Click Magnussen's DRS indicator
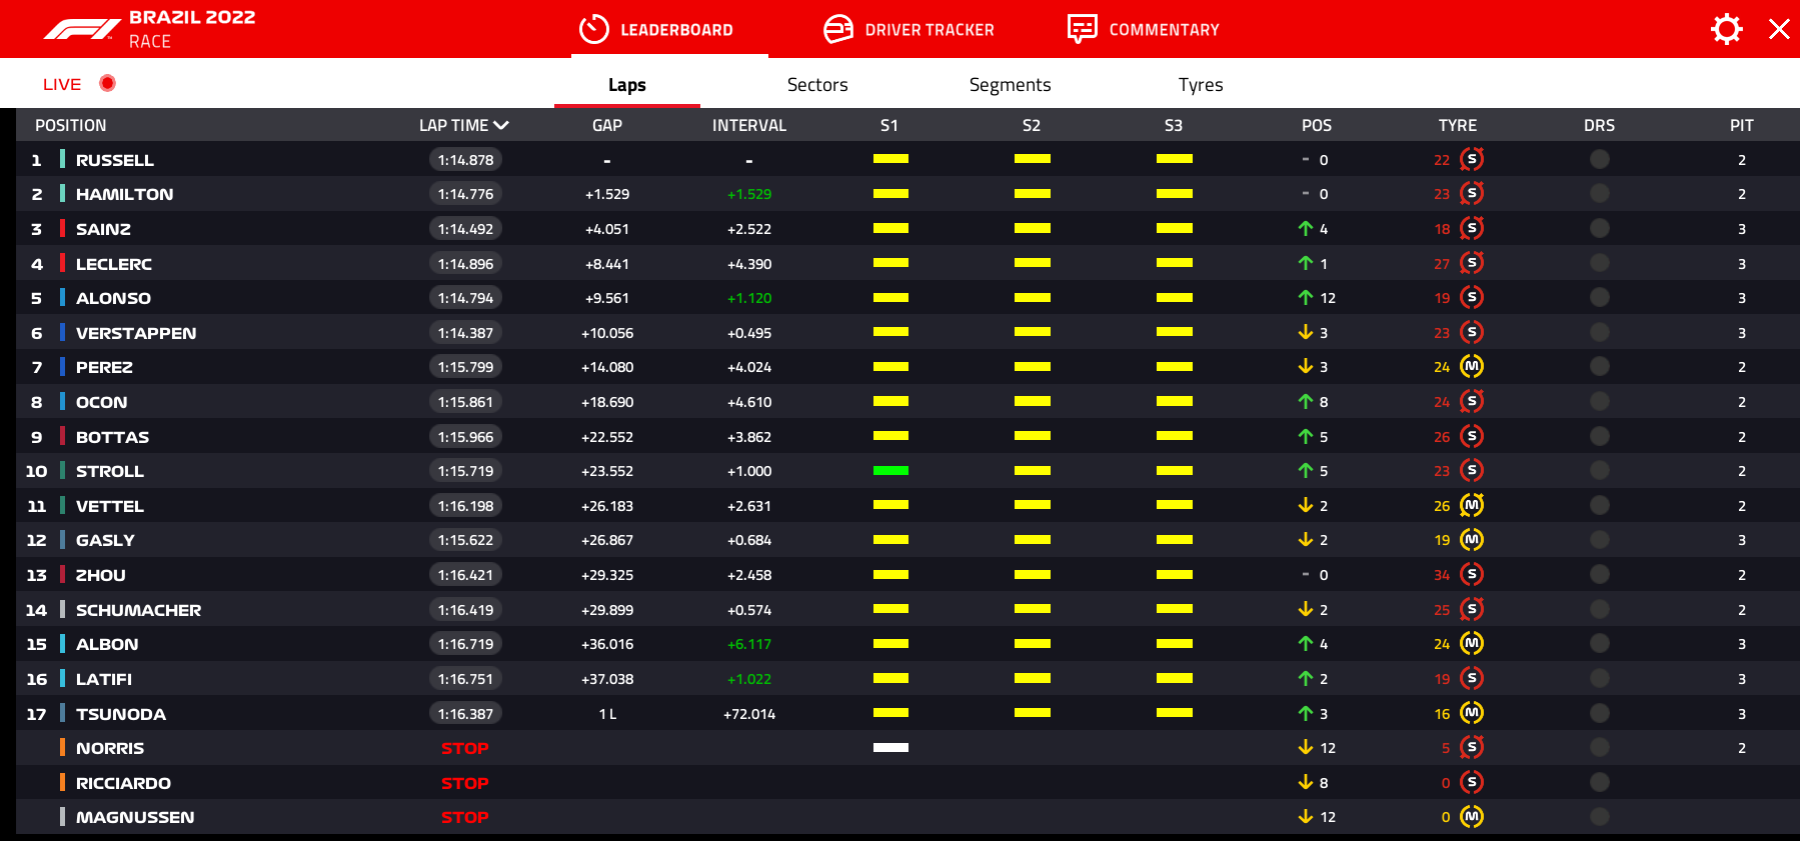1800x841 pixels. pos(1599,817)
